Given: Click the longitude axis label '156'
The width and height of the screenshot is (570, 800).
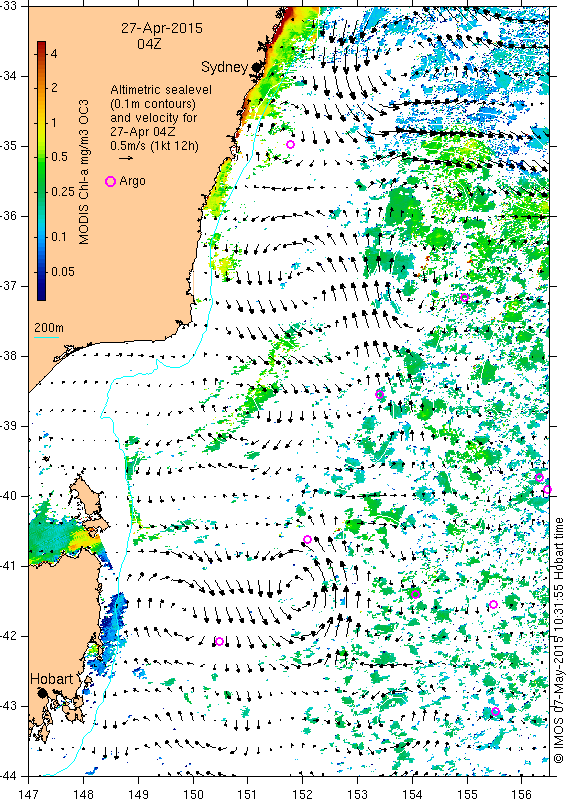Looking at the screenshot, I should pos(522,794).
